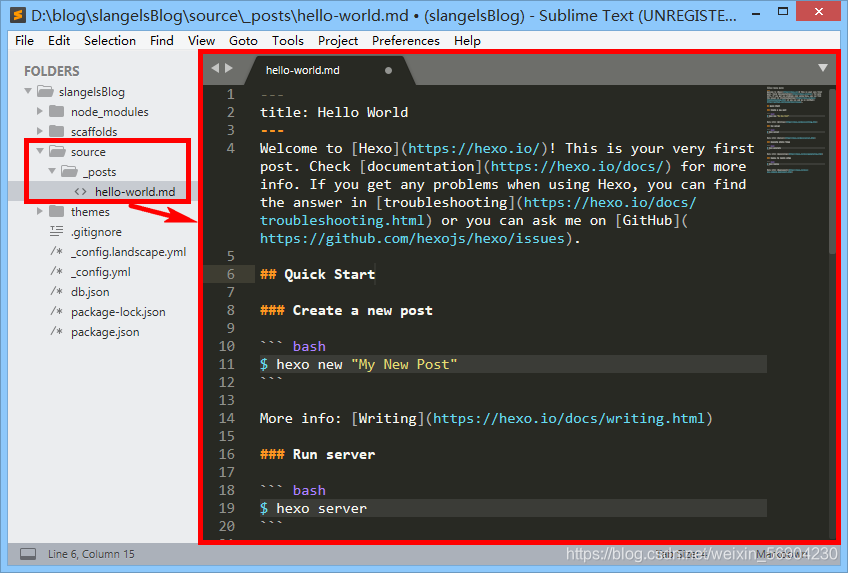Open _config.yml from the sidebar
This screenshot has height=573, width=848.
click(101, 272)
